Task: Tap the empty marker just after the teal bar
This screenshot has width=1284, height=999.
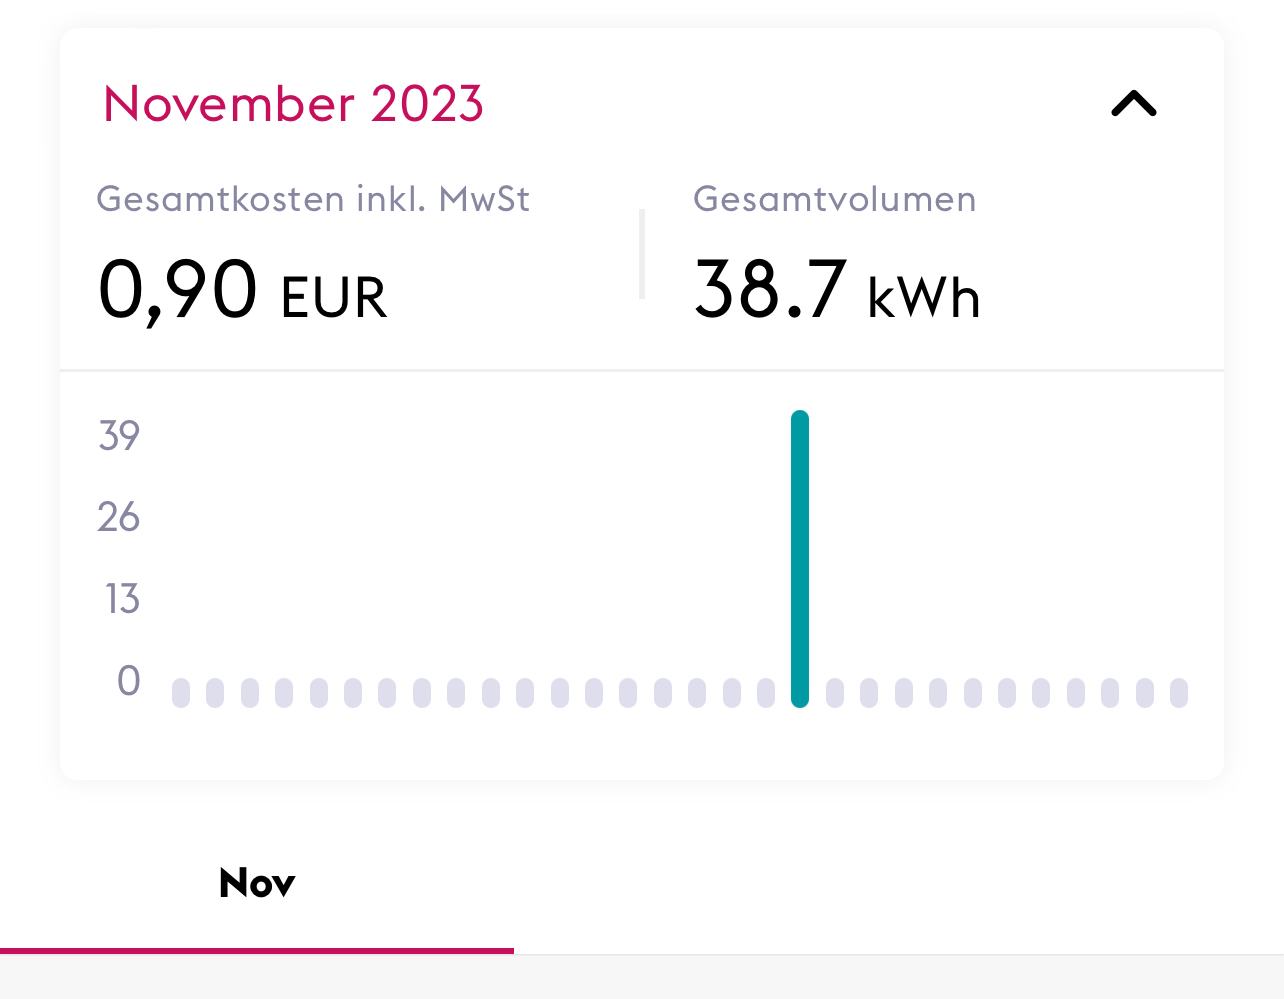Action: (x=835, y=693)
